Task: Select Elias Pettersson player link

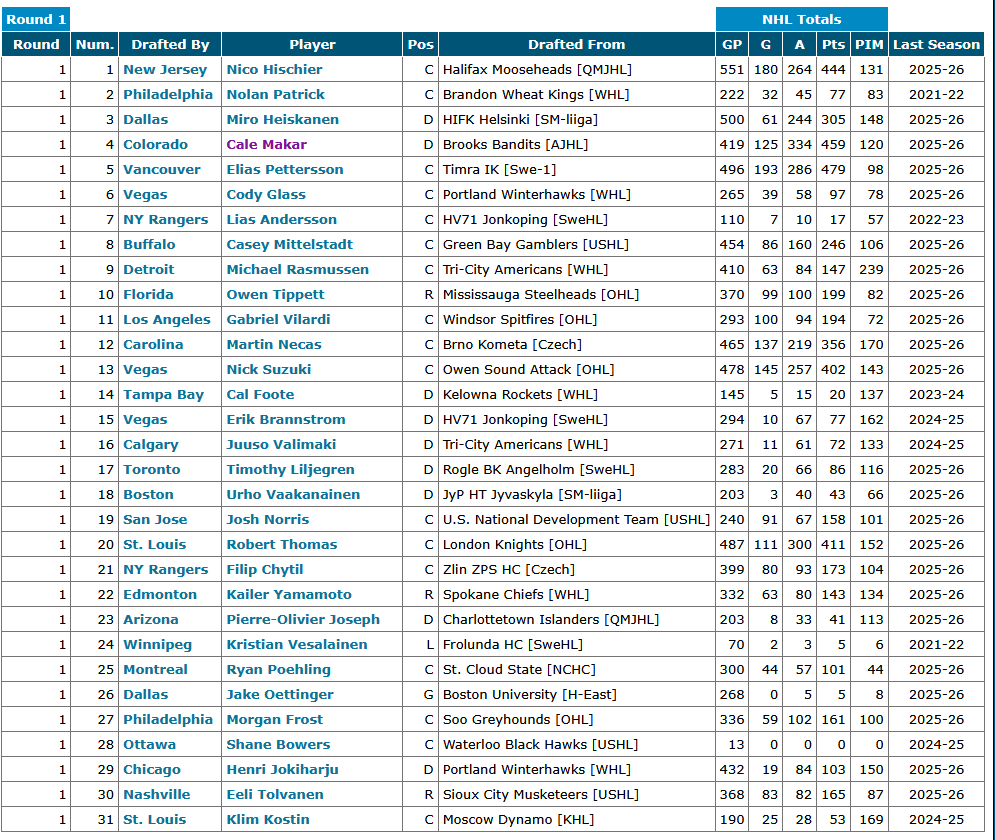Action: pos(285,169)
